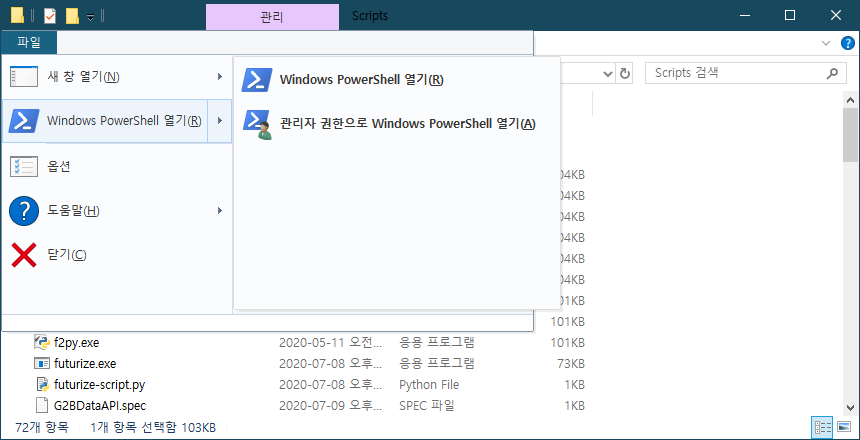Open the 도움말(H) menu entry
Image resolution: width=860 pixels, height=440 pixels.
click(116, 211)
